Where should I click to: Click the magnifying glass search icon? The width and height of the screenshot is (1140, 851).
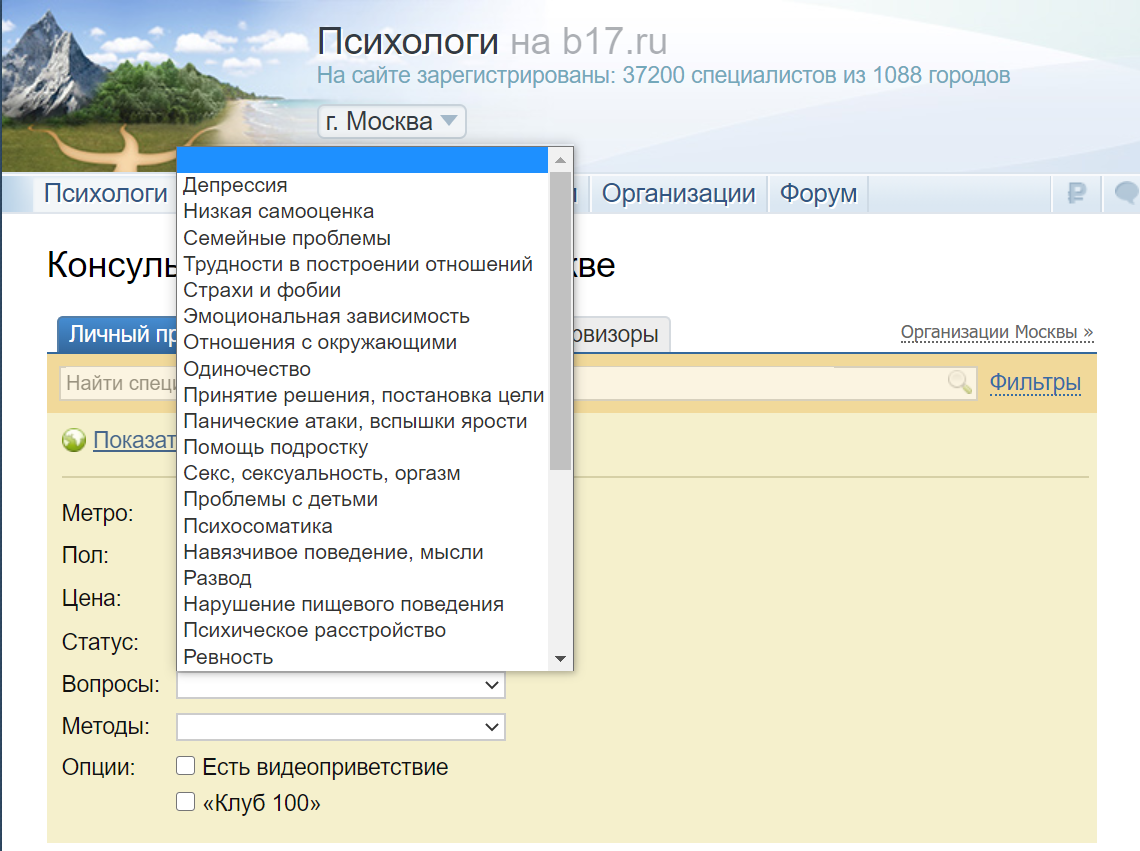pos(959,382)
